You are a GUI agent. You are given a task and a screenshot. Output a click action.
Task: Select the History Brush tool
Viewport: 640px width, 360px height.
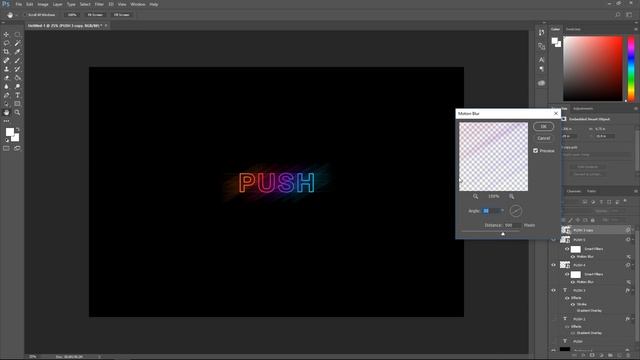(x=17, y=69)
